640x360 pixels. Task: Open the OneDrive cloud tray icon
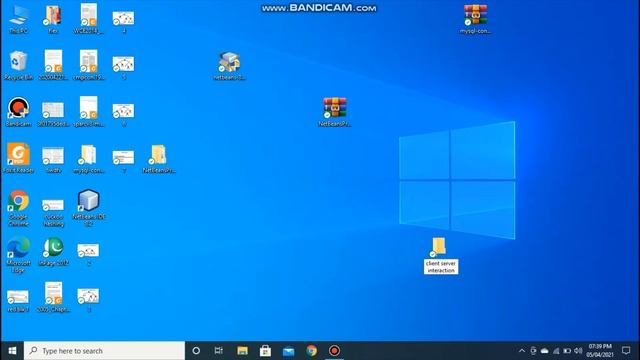point(544,351)
